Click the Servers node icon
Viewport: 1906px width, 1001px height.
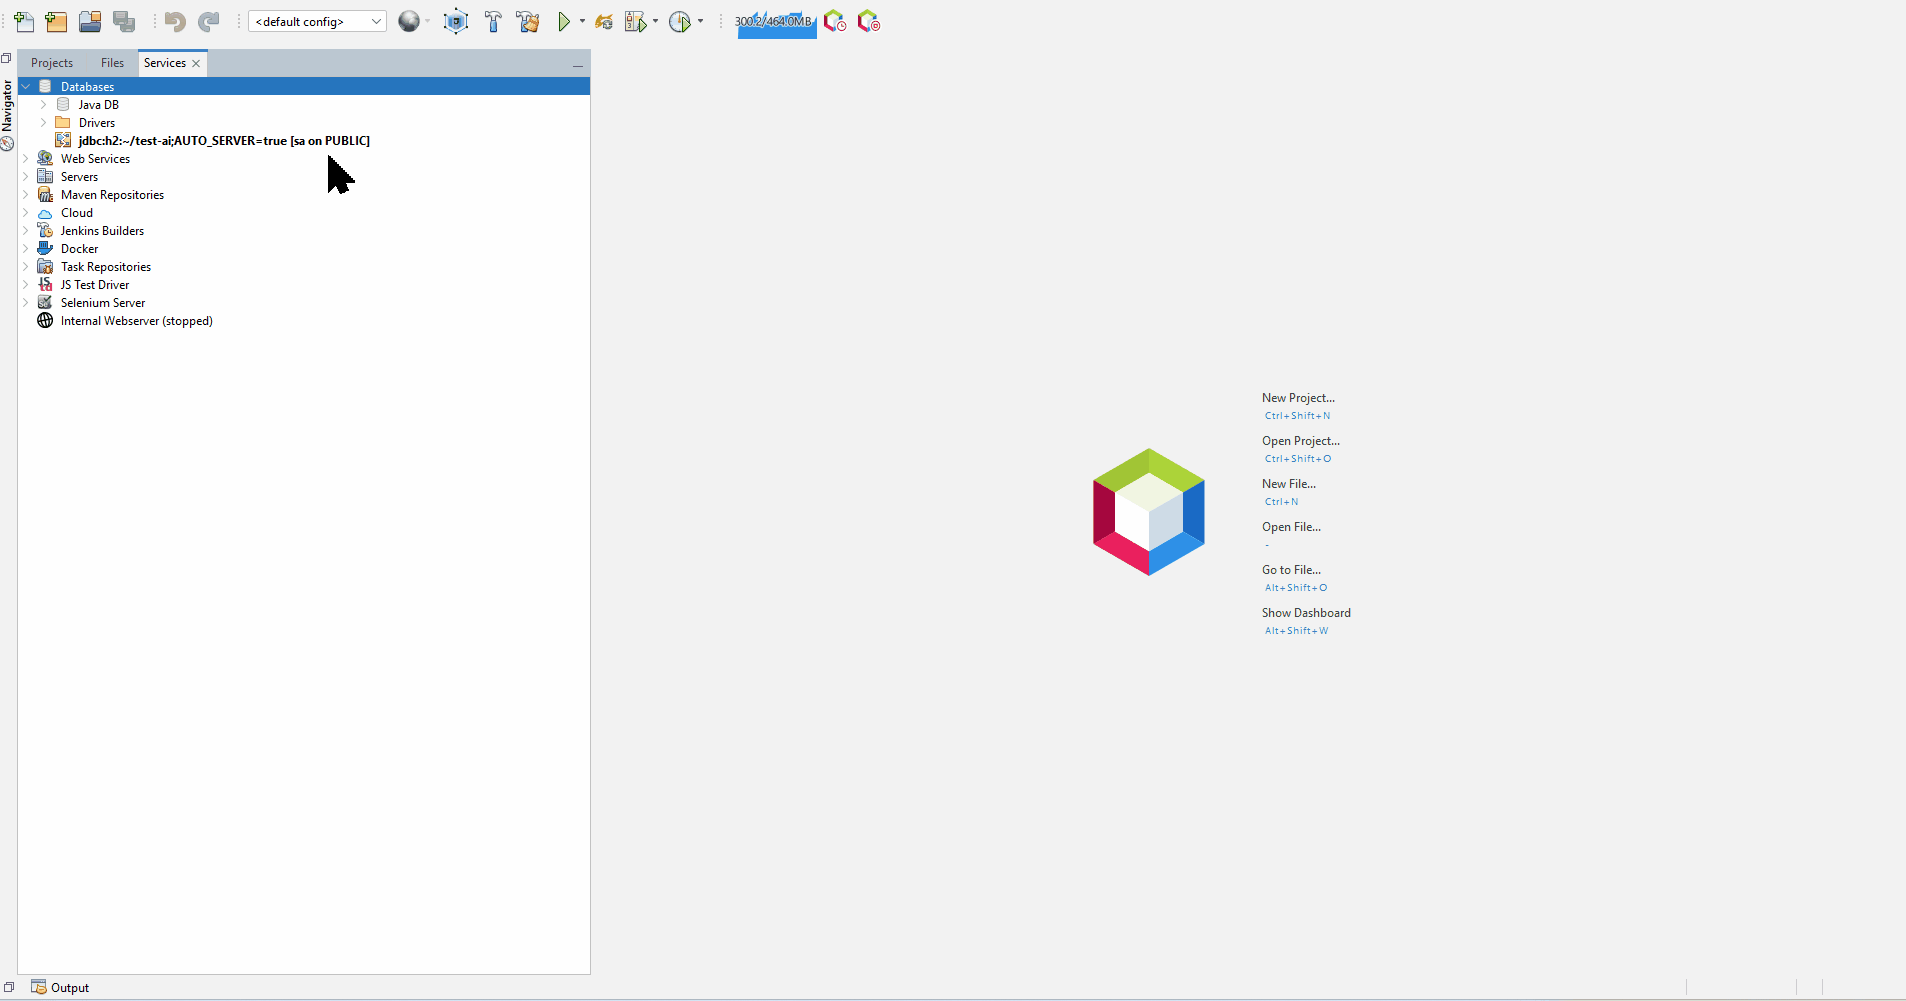pyautogui.click(x=45, y=177)
